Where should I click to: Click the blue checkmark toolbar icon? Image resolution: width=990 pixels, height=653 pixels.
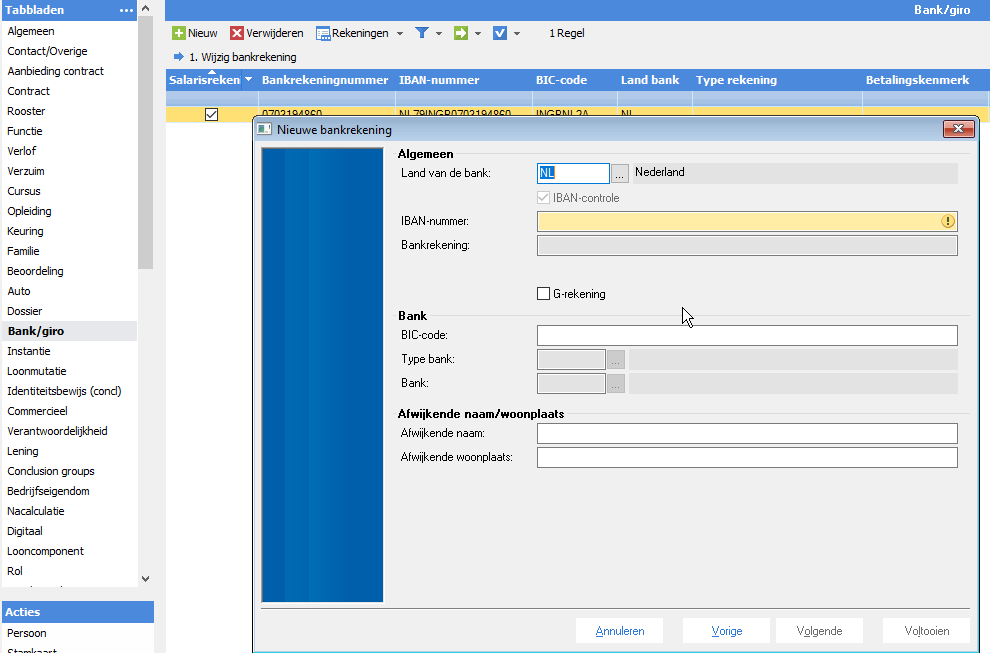point(499,33)
